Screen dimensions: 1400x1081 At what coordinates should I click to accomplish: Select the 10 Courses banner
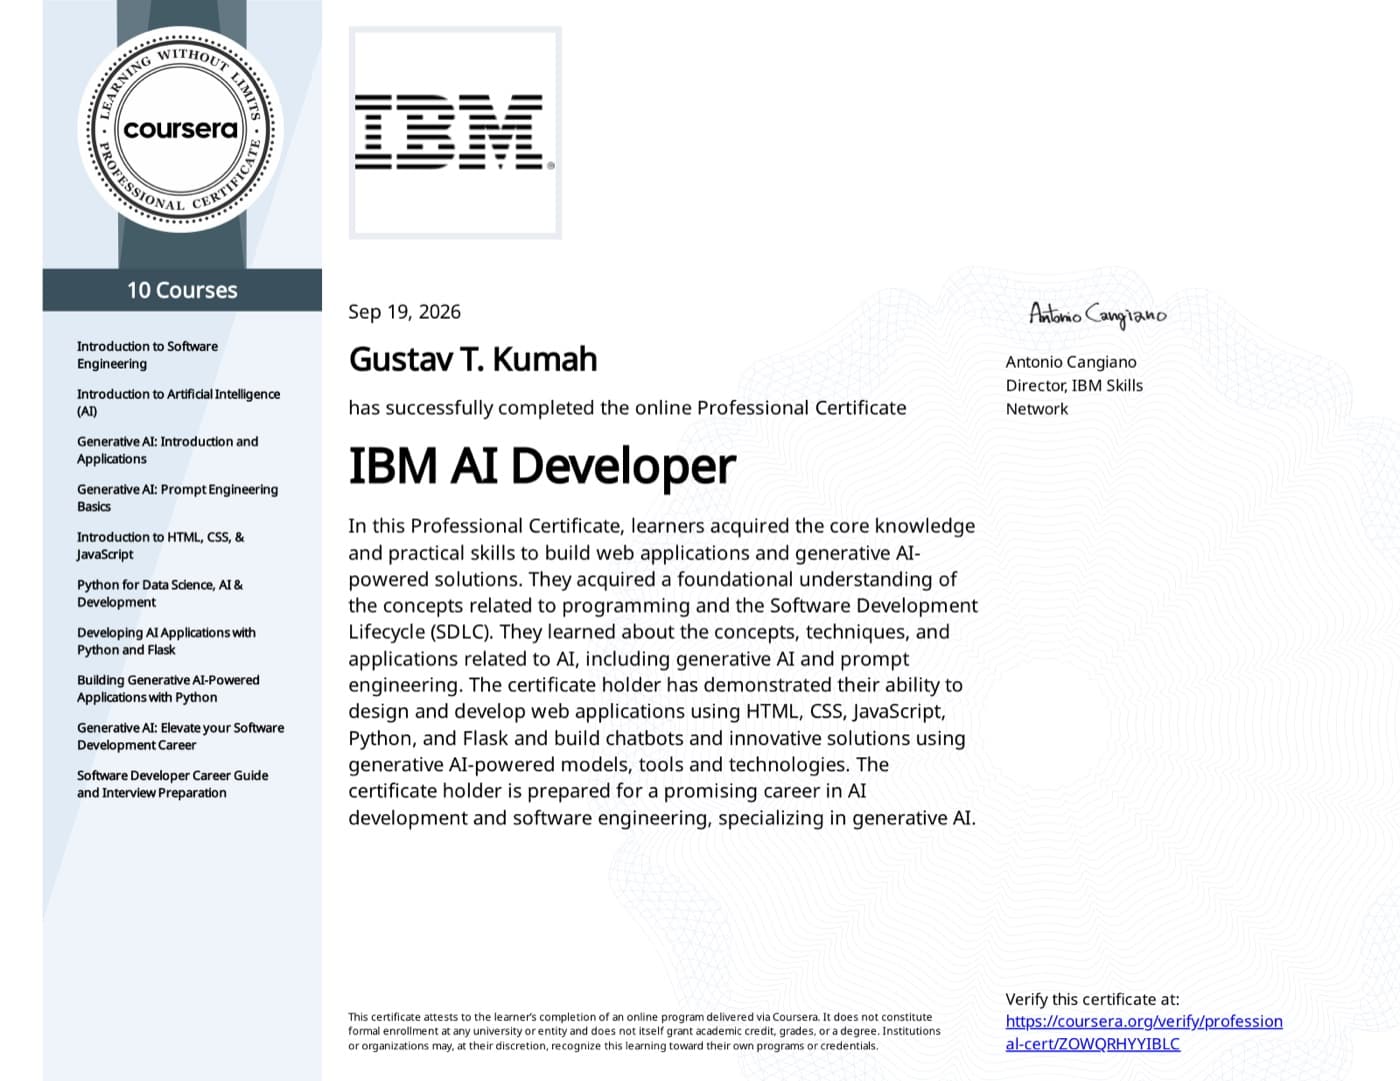182,290
